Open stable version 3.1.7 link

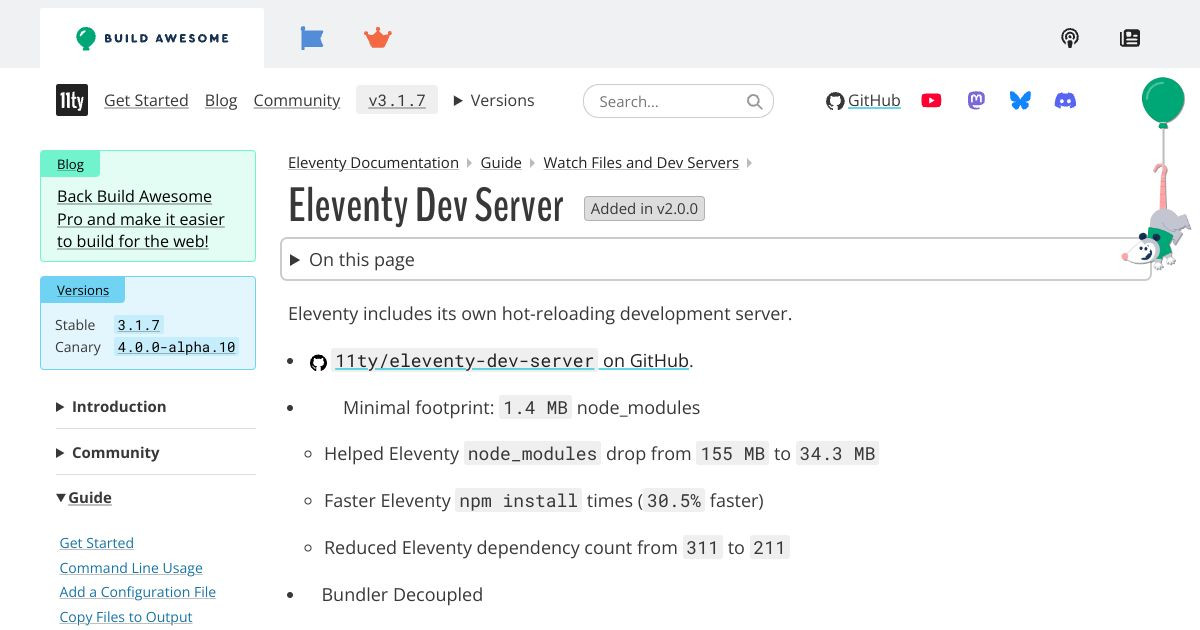[x=138, y=325]
